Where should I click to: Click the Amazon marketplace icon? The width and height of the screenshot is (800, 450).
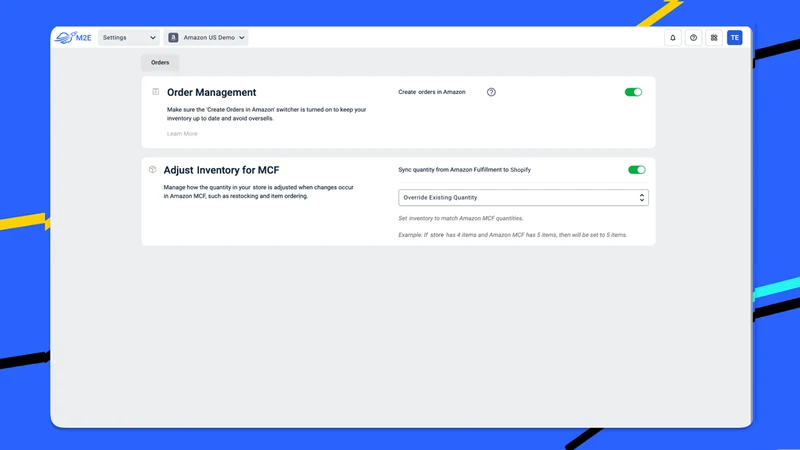click(x=173, y=37)
